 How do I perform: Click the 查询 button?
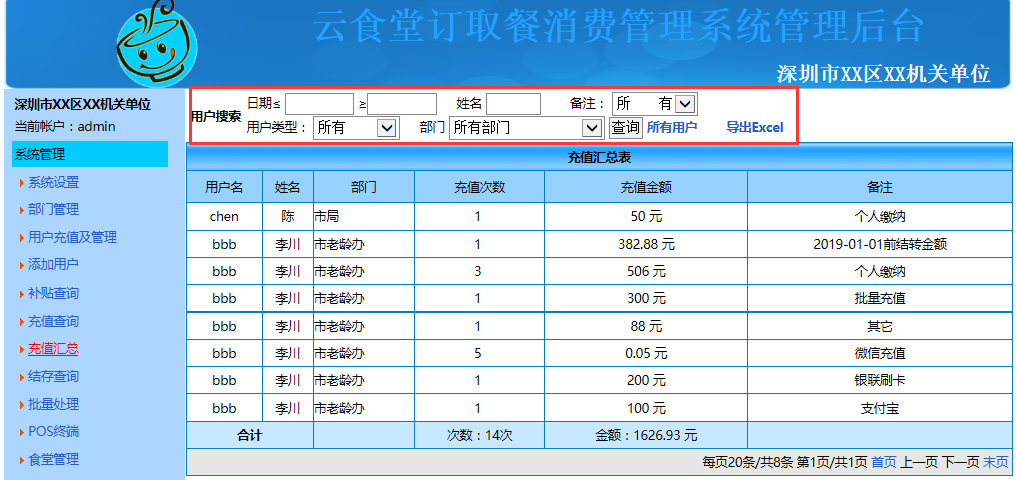[x=626, y=128]
